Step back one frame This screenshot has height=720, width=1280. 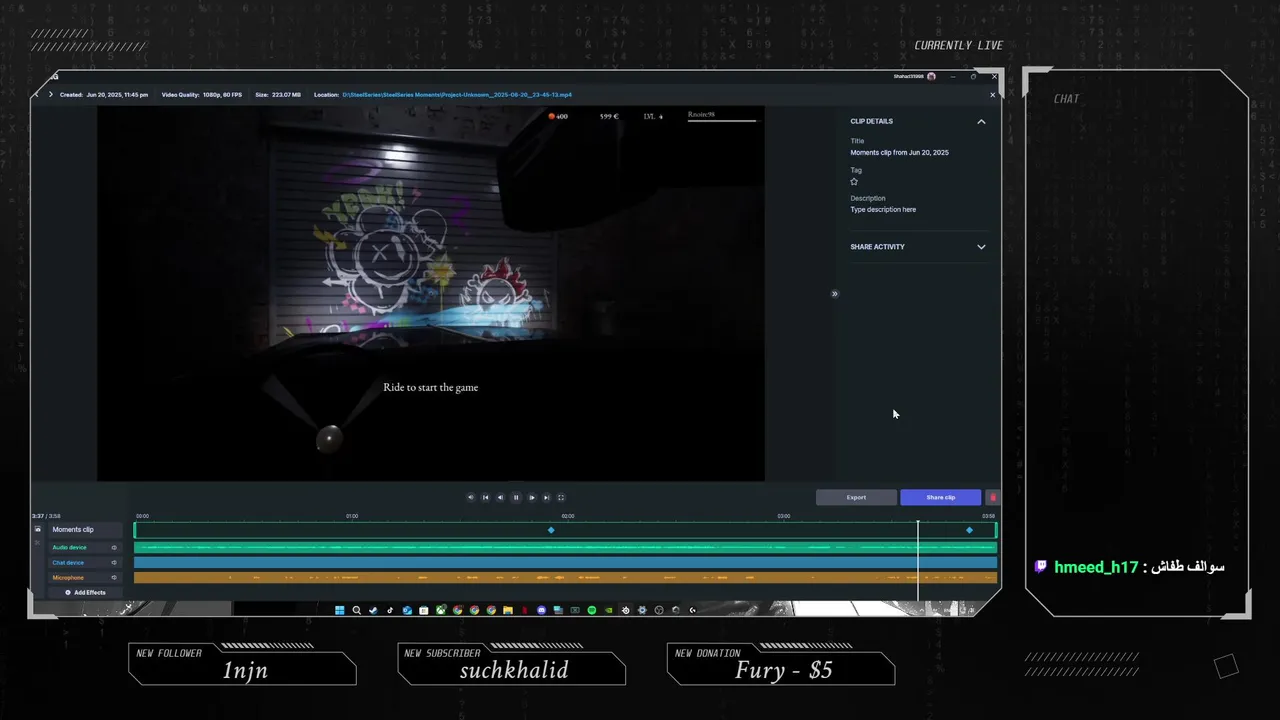(501, 497)
